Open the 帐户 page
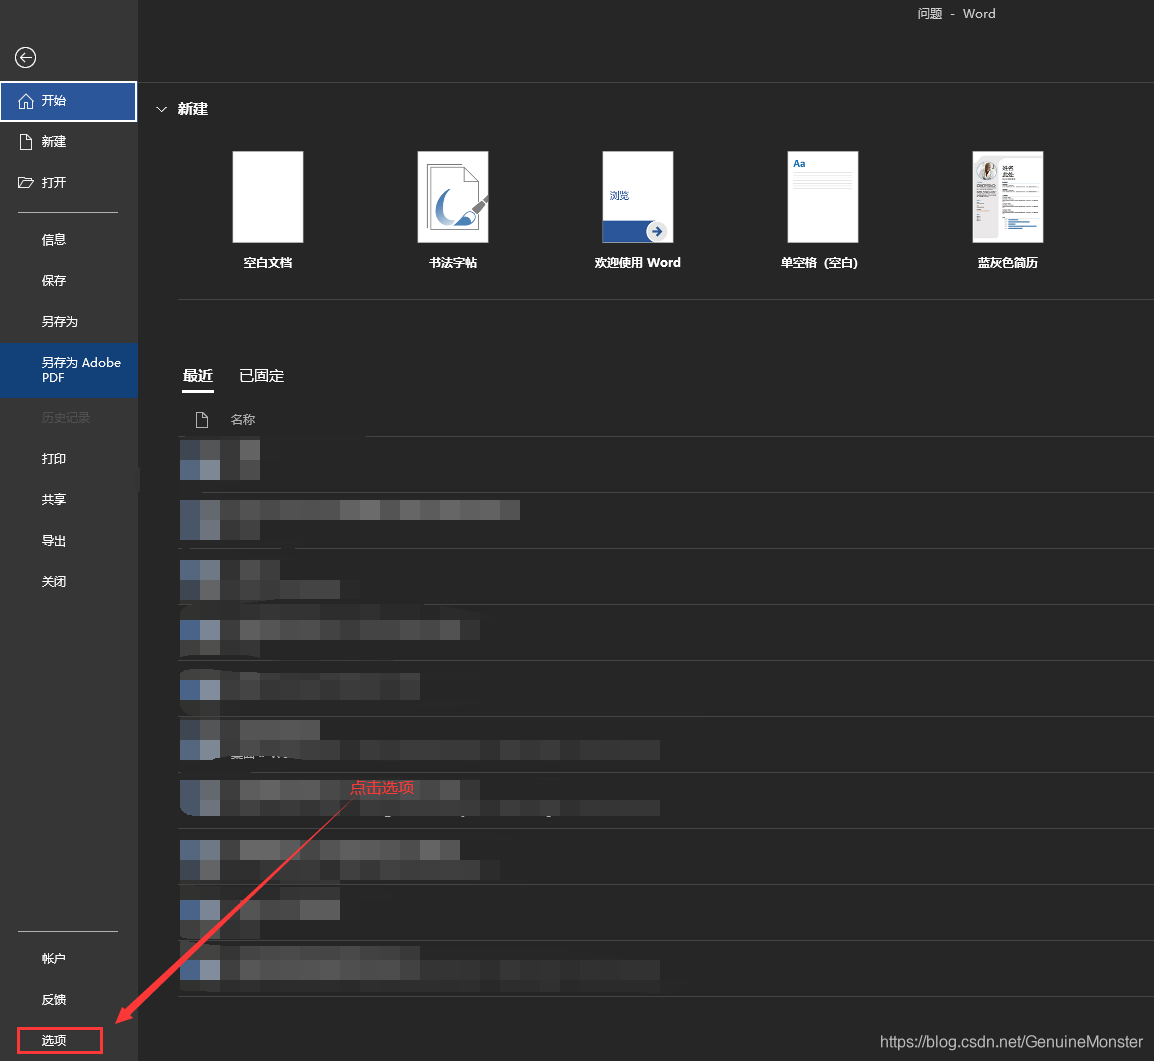The image size is (1154, 1061). (x=68, y=959)
